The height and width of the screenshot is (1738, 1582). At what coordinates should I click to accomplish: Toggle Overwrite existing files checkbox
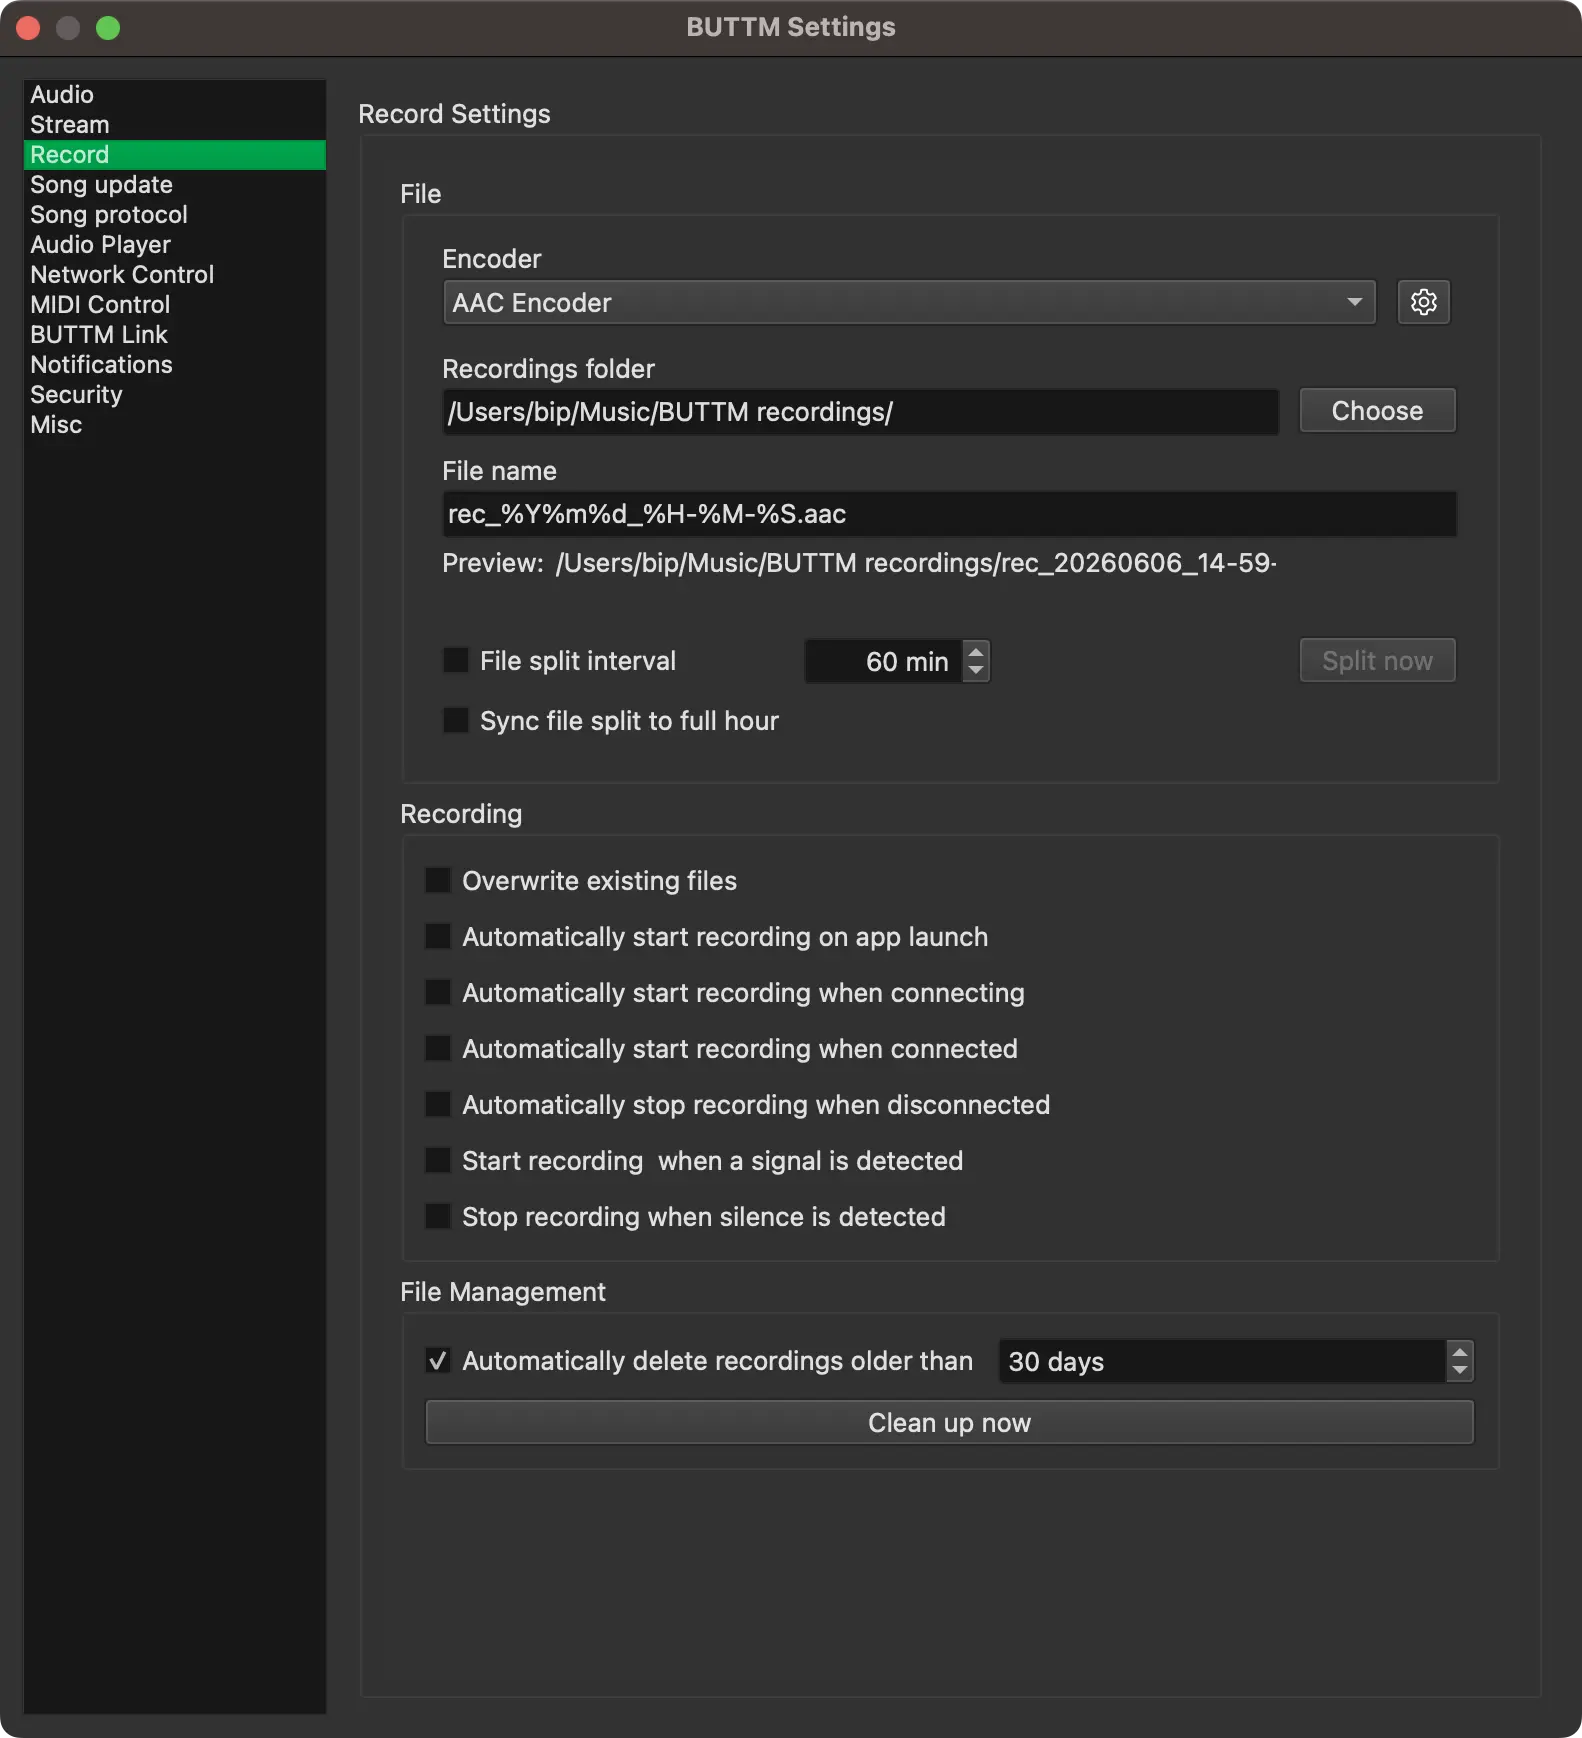[438, 880]
